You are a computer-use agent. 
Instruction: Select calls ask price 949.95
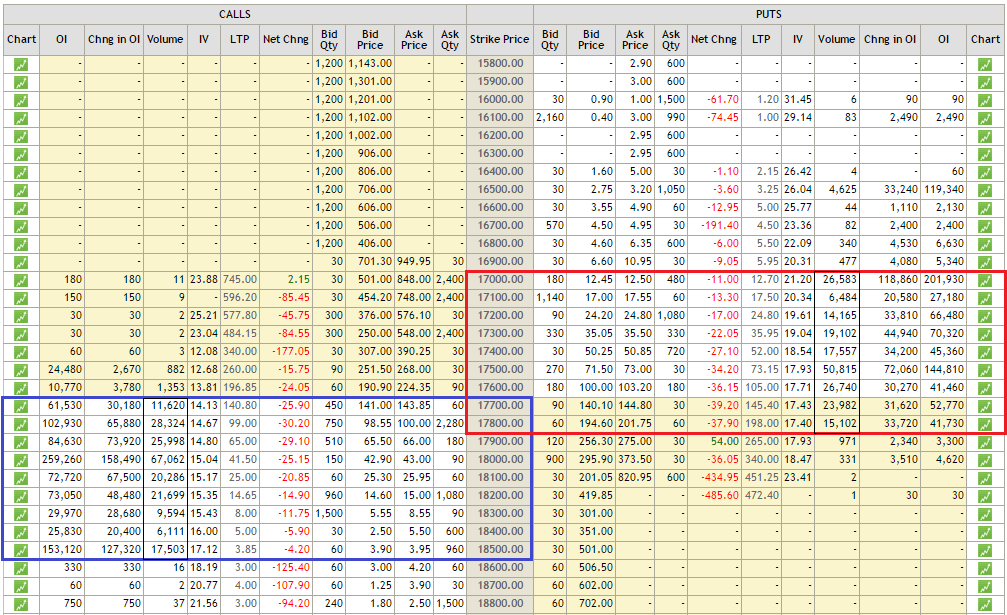pyautogui.click(x=414, y=261)
